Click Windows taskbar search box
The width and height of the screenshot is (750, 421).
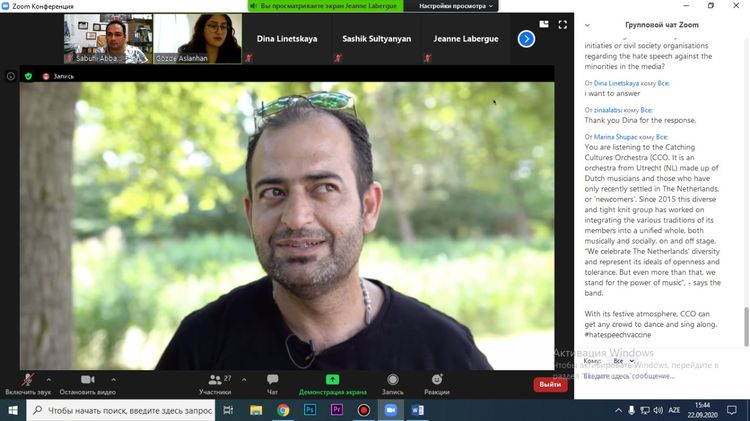(121, 410)
